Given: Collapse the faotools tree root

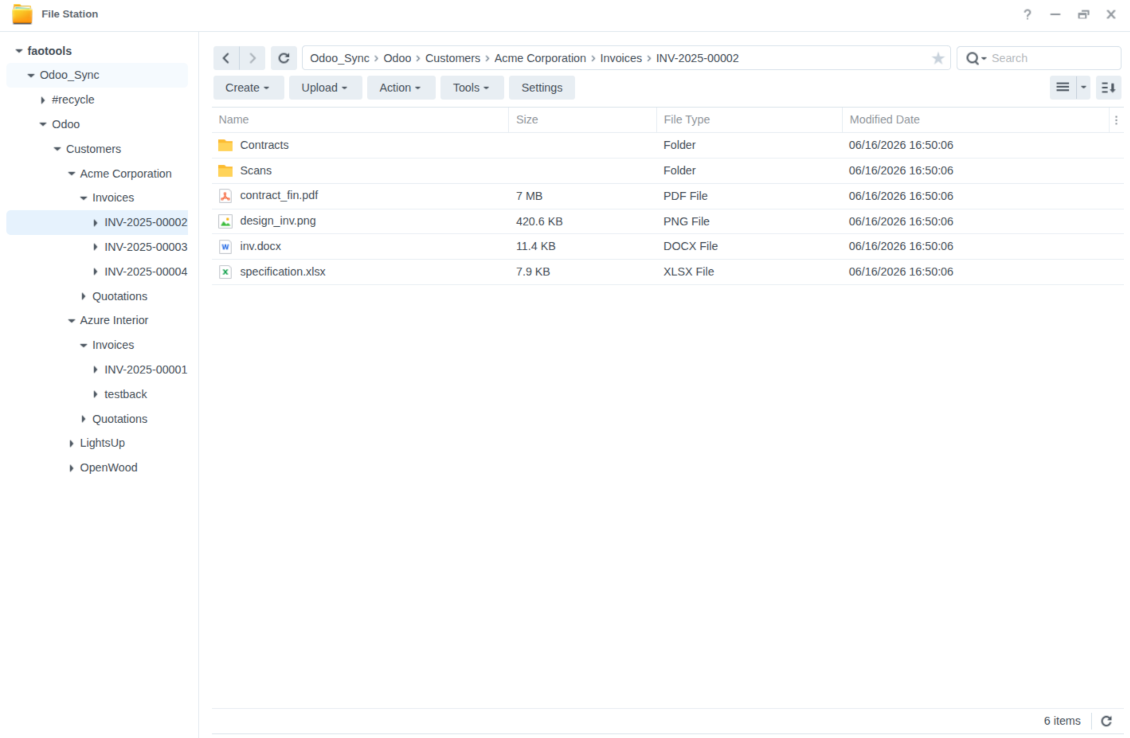Looking at the screenshot, I should [19, 51].
